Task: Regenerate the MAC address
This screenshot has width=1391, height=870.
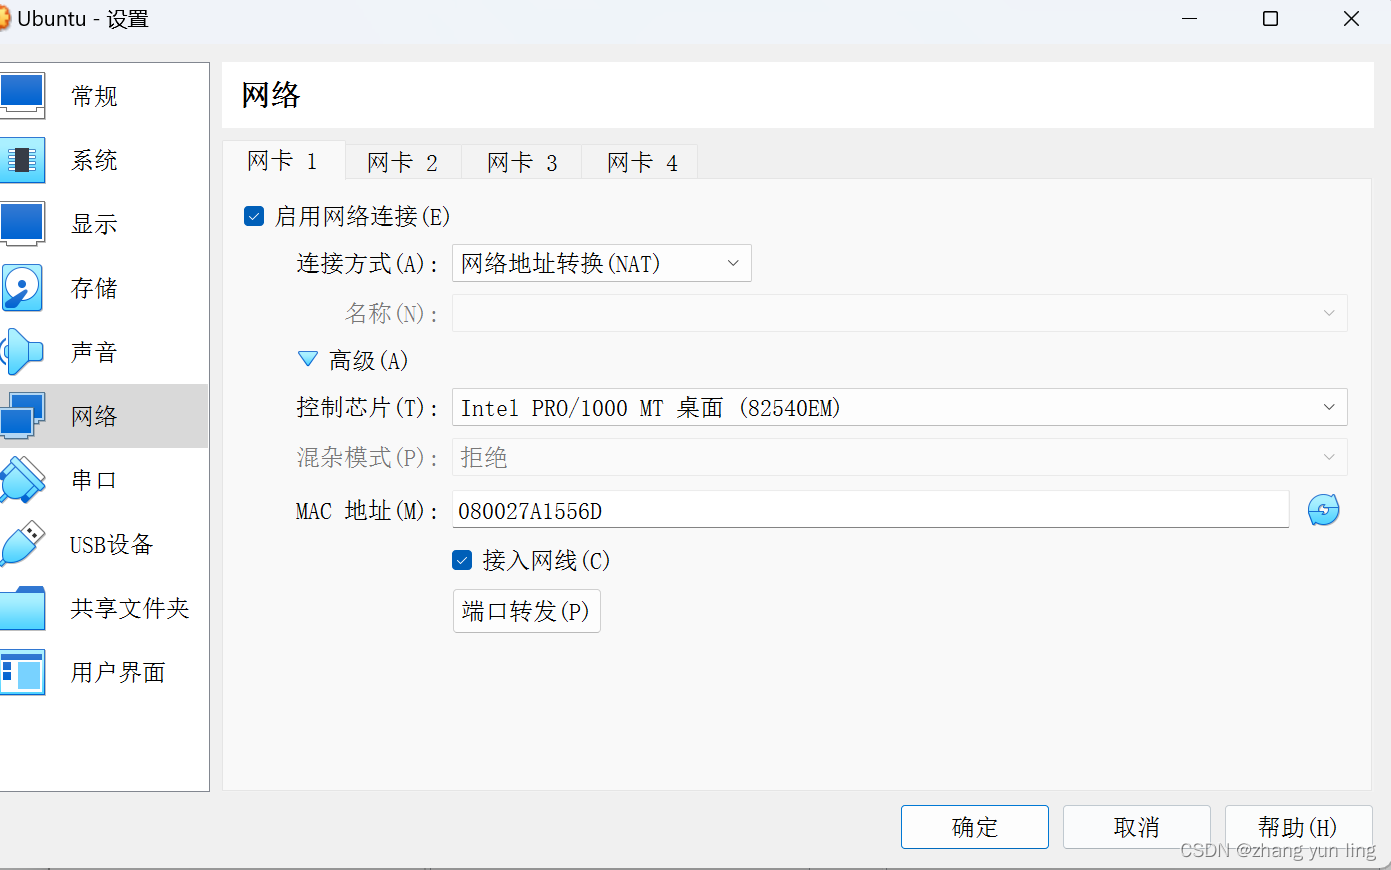Action: 1323,510
